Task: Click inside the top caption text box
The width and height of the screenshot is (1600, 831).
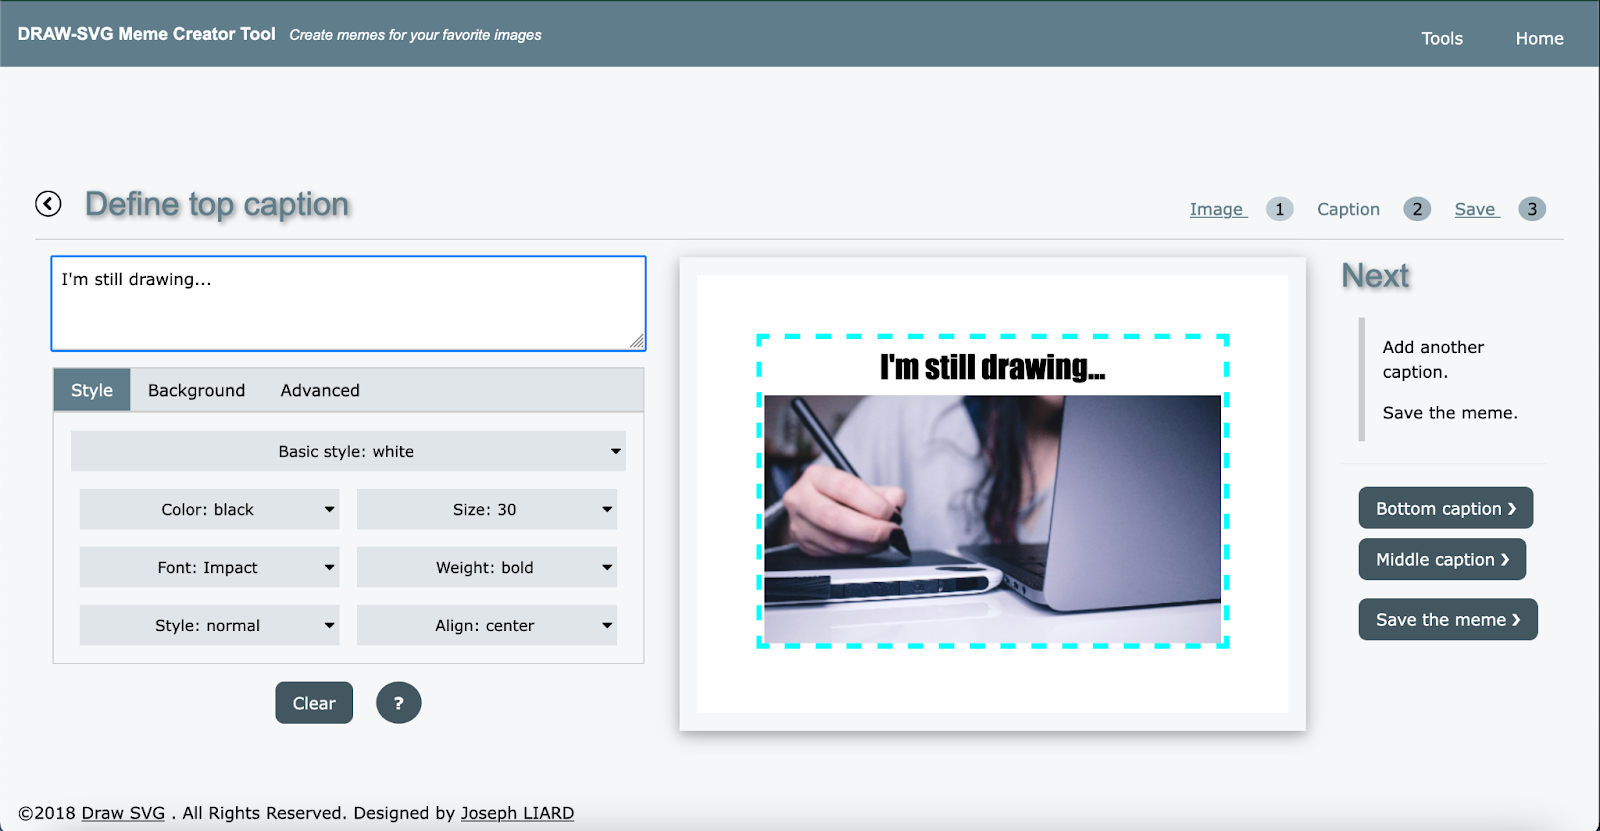Action: coord(348,304)
